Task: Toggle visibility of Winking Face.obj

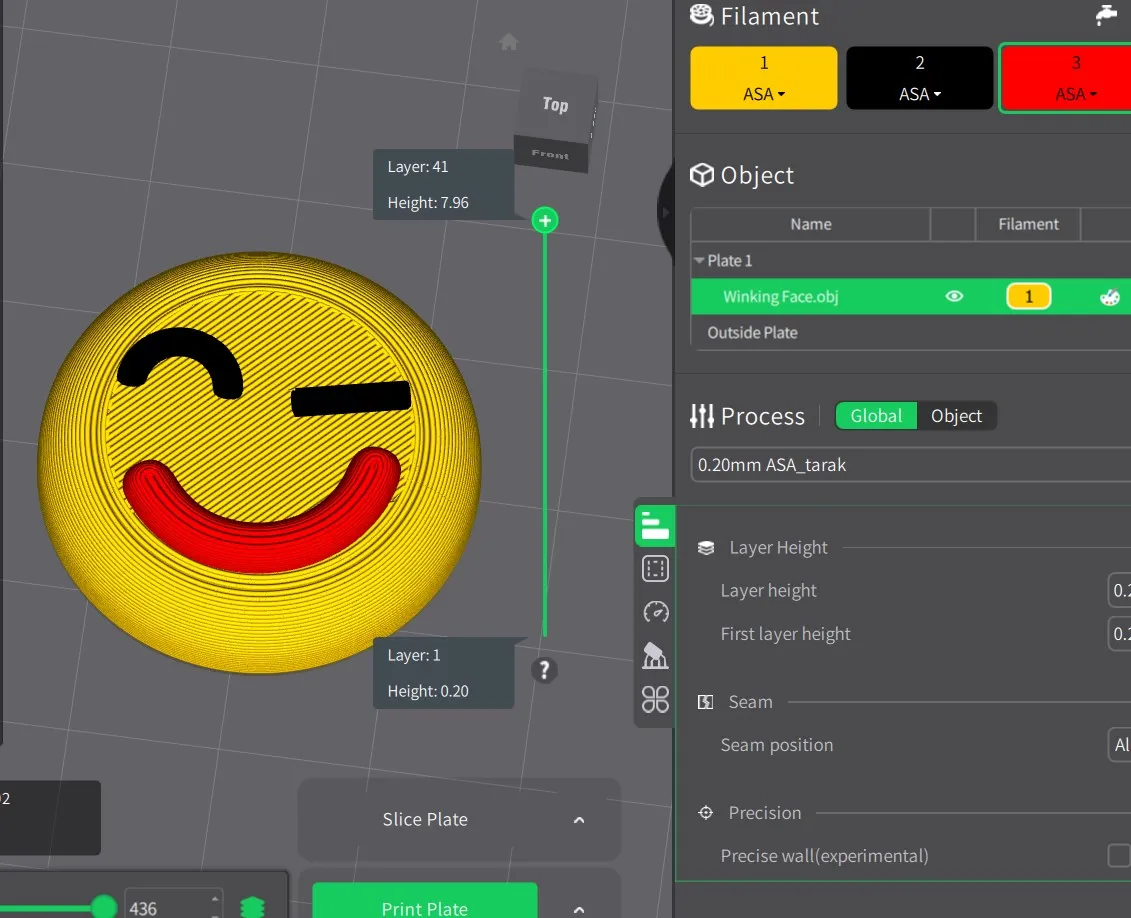Action: (x=954, y=297)
